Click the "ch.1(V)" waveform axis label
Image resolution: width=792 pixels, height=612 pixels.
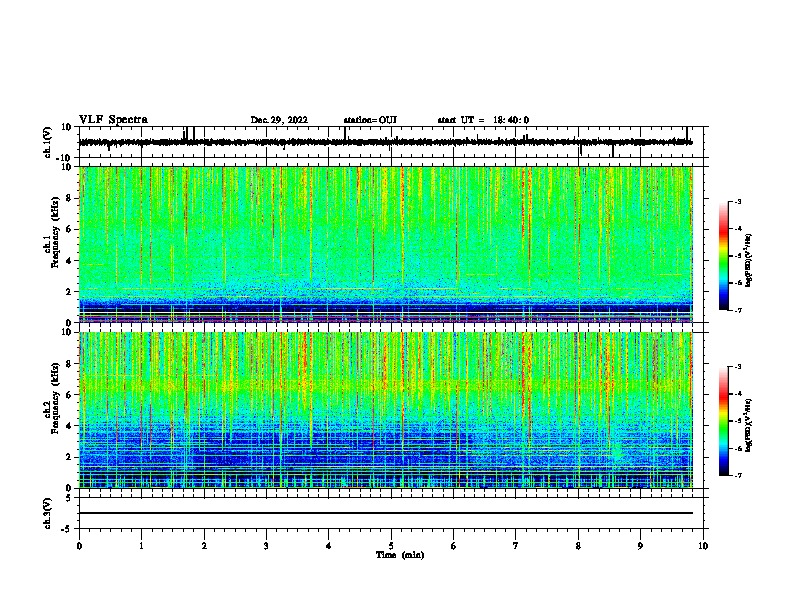point(48,142)
